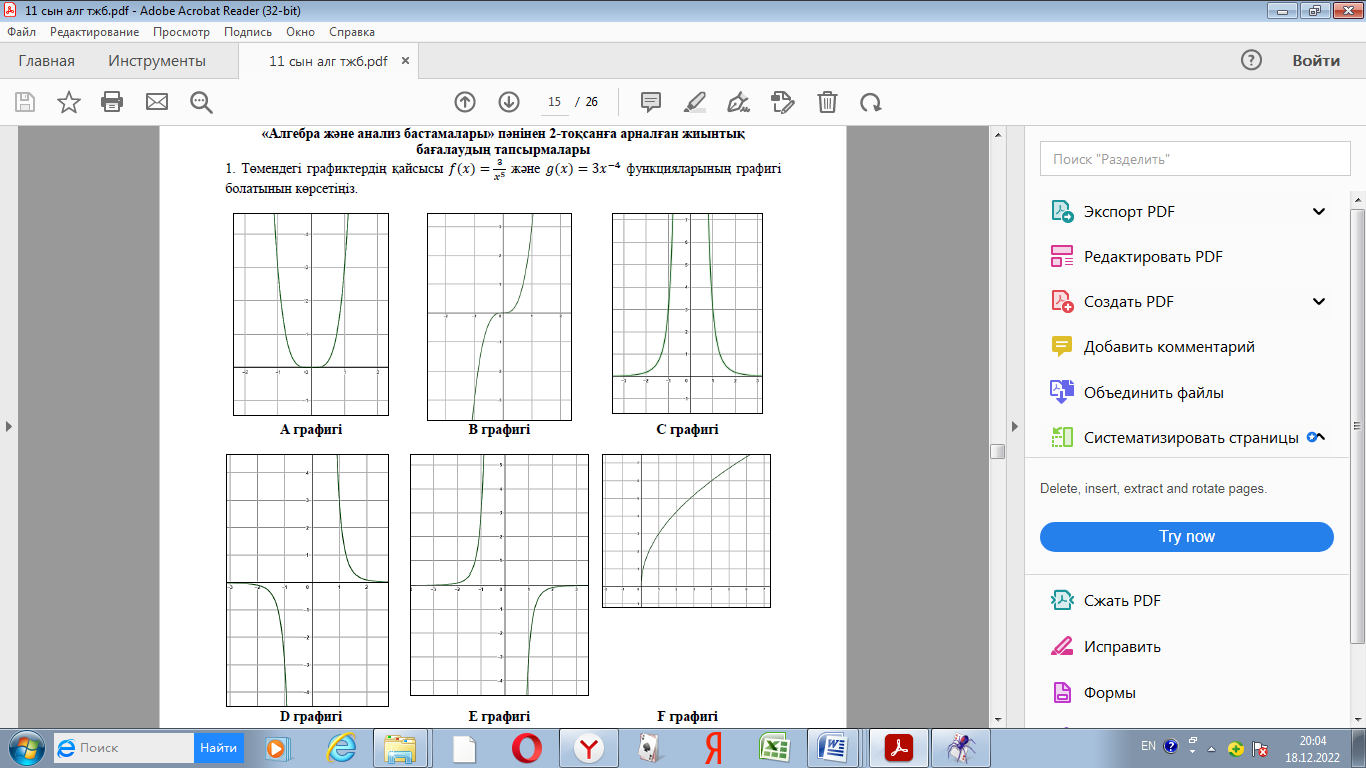Screen dimensions: 1366x768
Task: Click the A графигі graph image
Action: click(x=311, y=314)
